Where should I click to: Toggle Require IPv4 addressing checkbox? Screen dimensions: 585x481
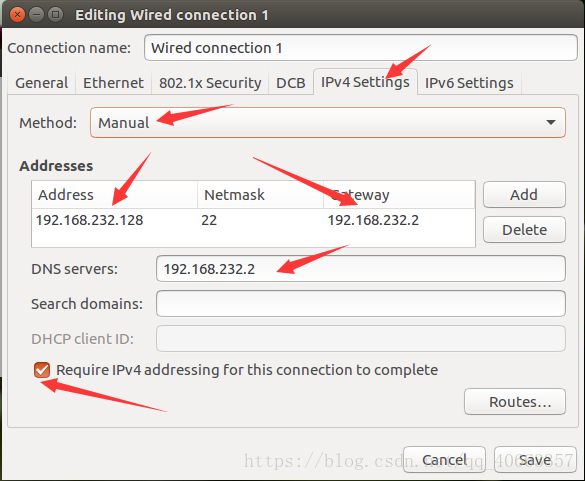(41, 370)
